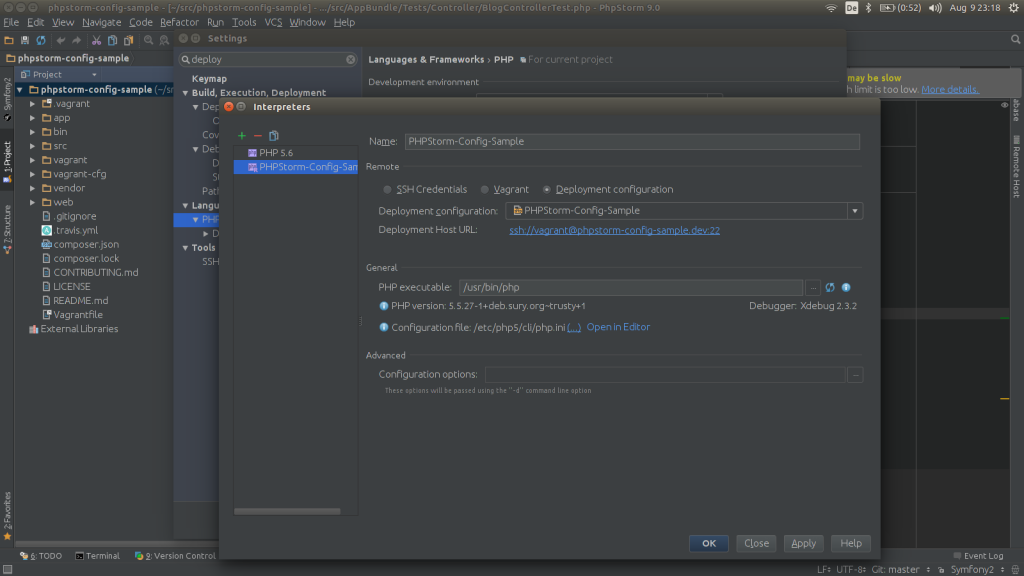Expand the src folder in project tree
This screenshot has width=1024, height=576.
tap(33, 146)
